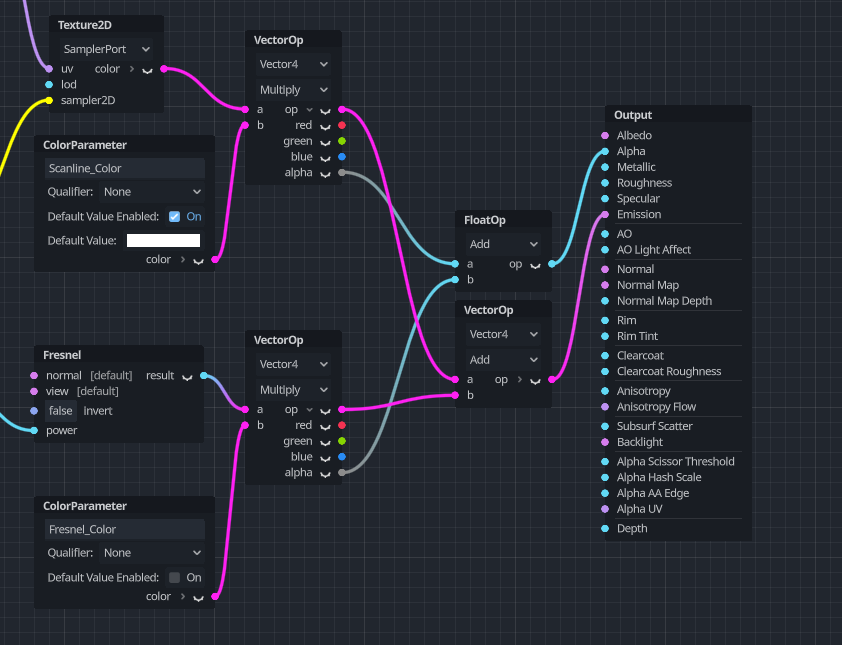Expand the Texture2D color output components
Viewport: 842px width, 645px height.
pyautogui.click(x=132, y=69)
